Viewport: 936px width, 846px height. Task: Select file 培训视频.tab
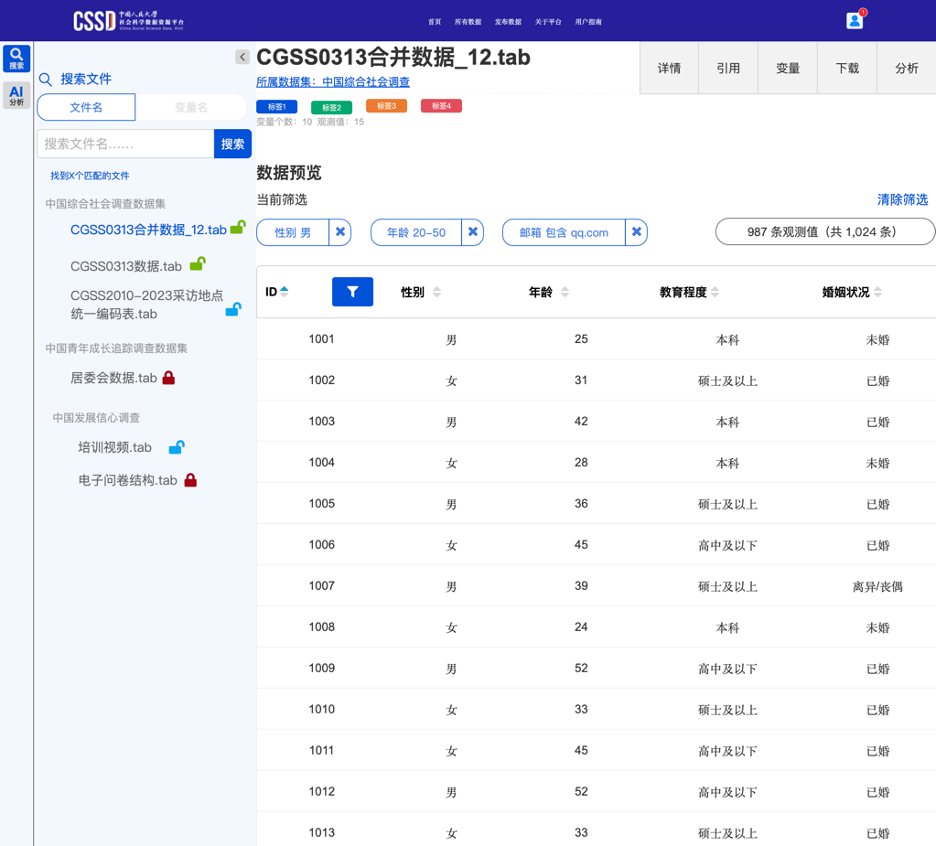point(115,447)
